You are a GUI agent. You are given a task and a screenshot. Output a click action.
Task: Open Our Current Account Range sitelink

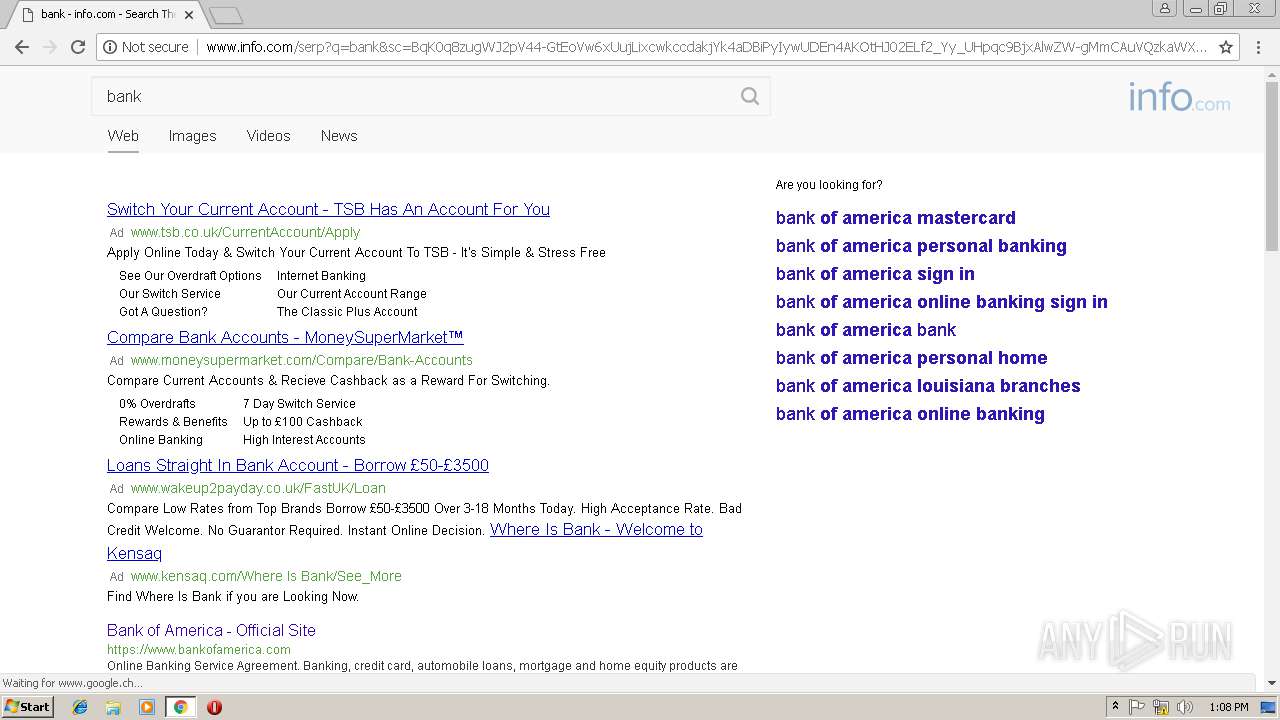352,294
